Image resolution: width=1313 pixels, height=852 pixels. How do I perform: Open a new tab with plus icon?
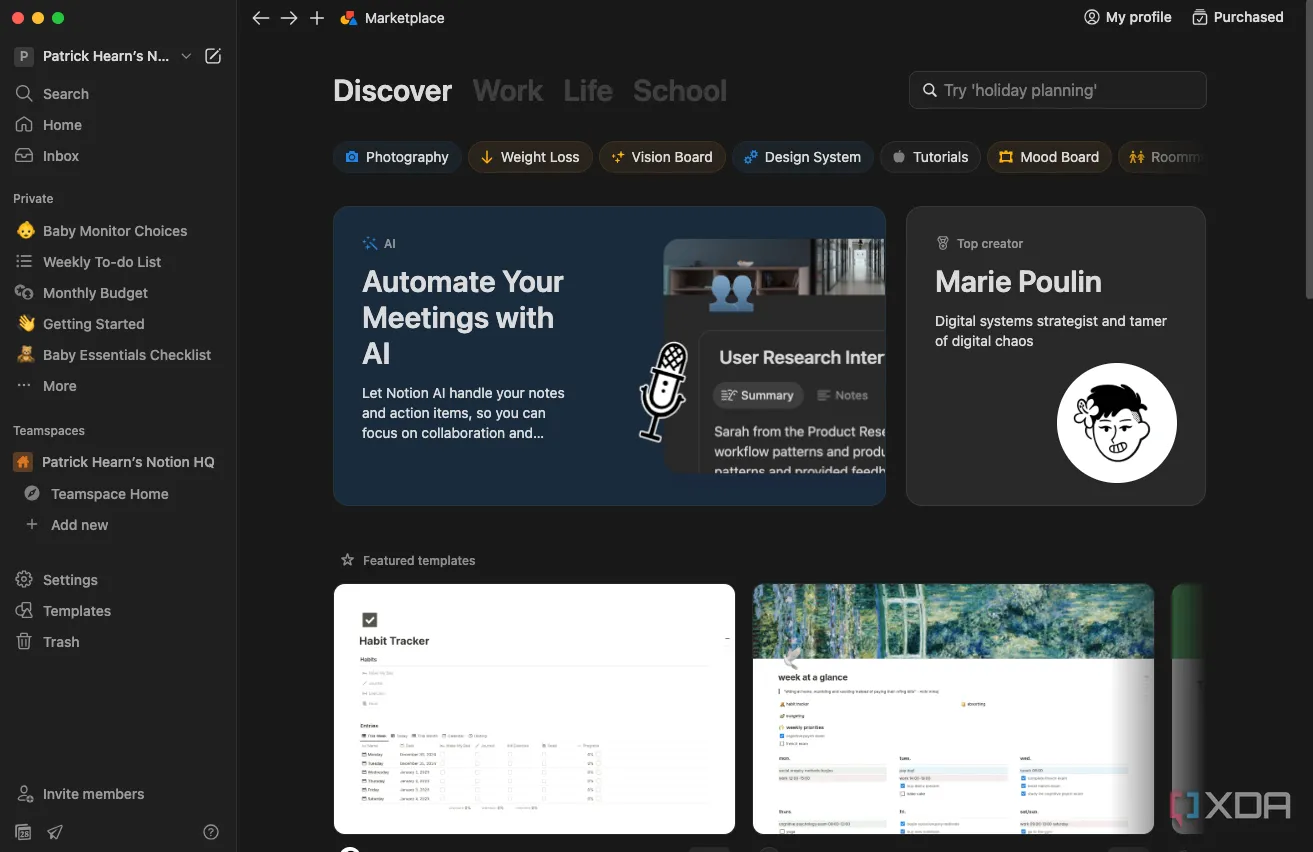tap(317, 18)
